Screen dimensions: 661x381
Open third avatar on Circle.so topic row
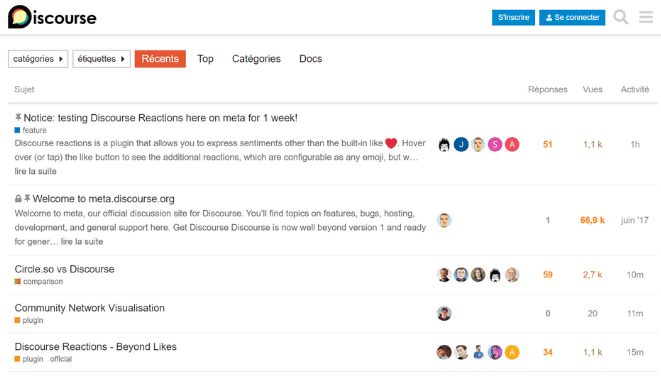click(x=478, y=275)
